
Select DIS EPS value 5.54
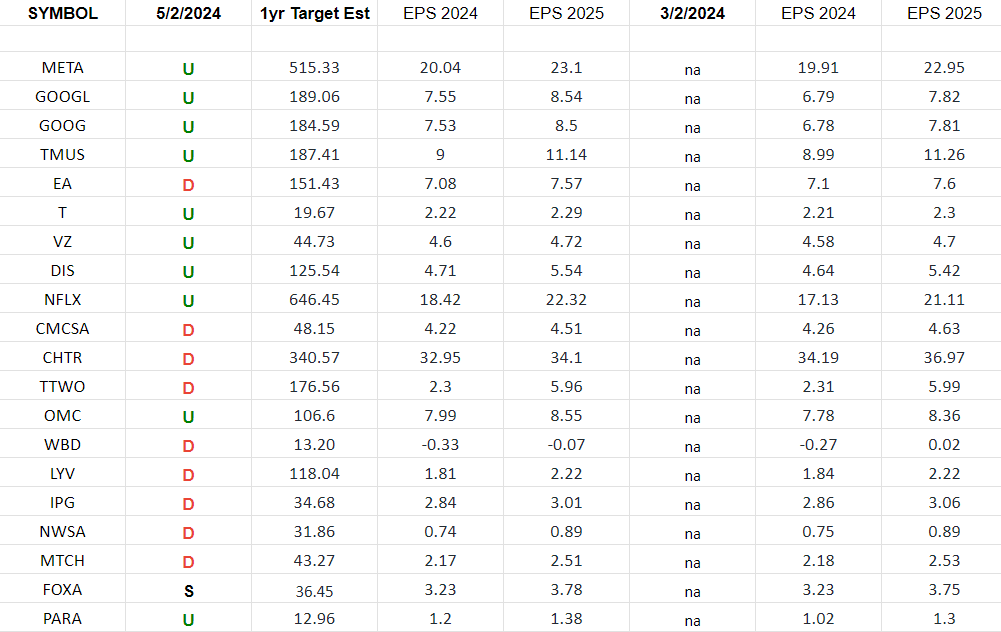coord(566,271)
